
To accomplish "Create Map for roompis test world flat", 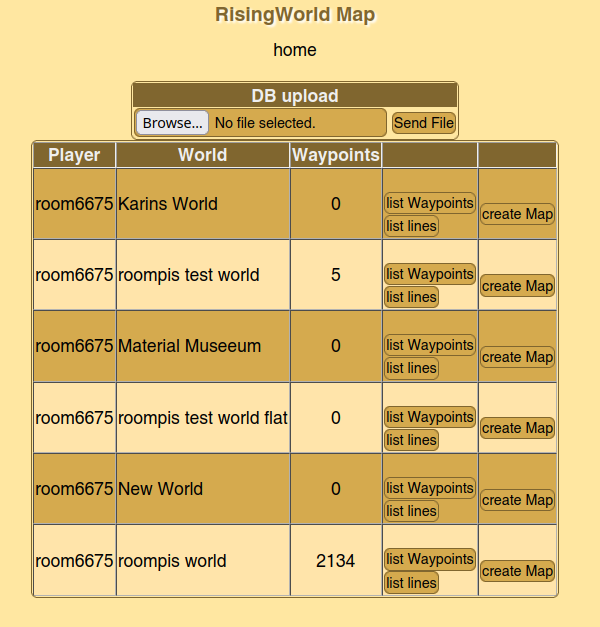I will [517, 428].
